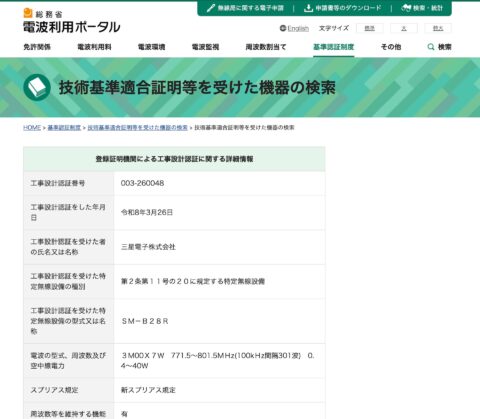The width and height of the screenshot is (480, 419).
Task: Click the スプリアス規定 label
Action: point(54,390)
